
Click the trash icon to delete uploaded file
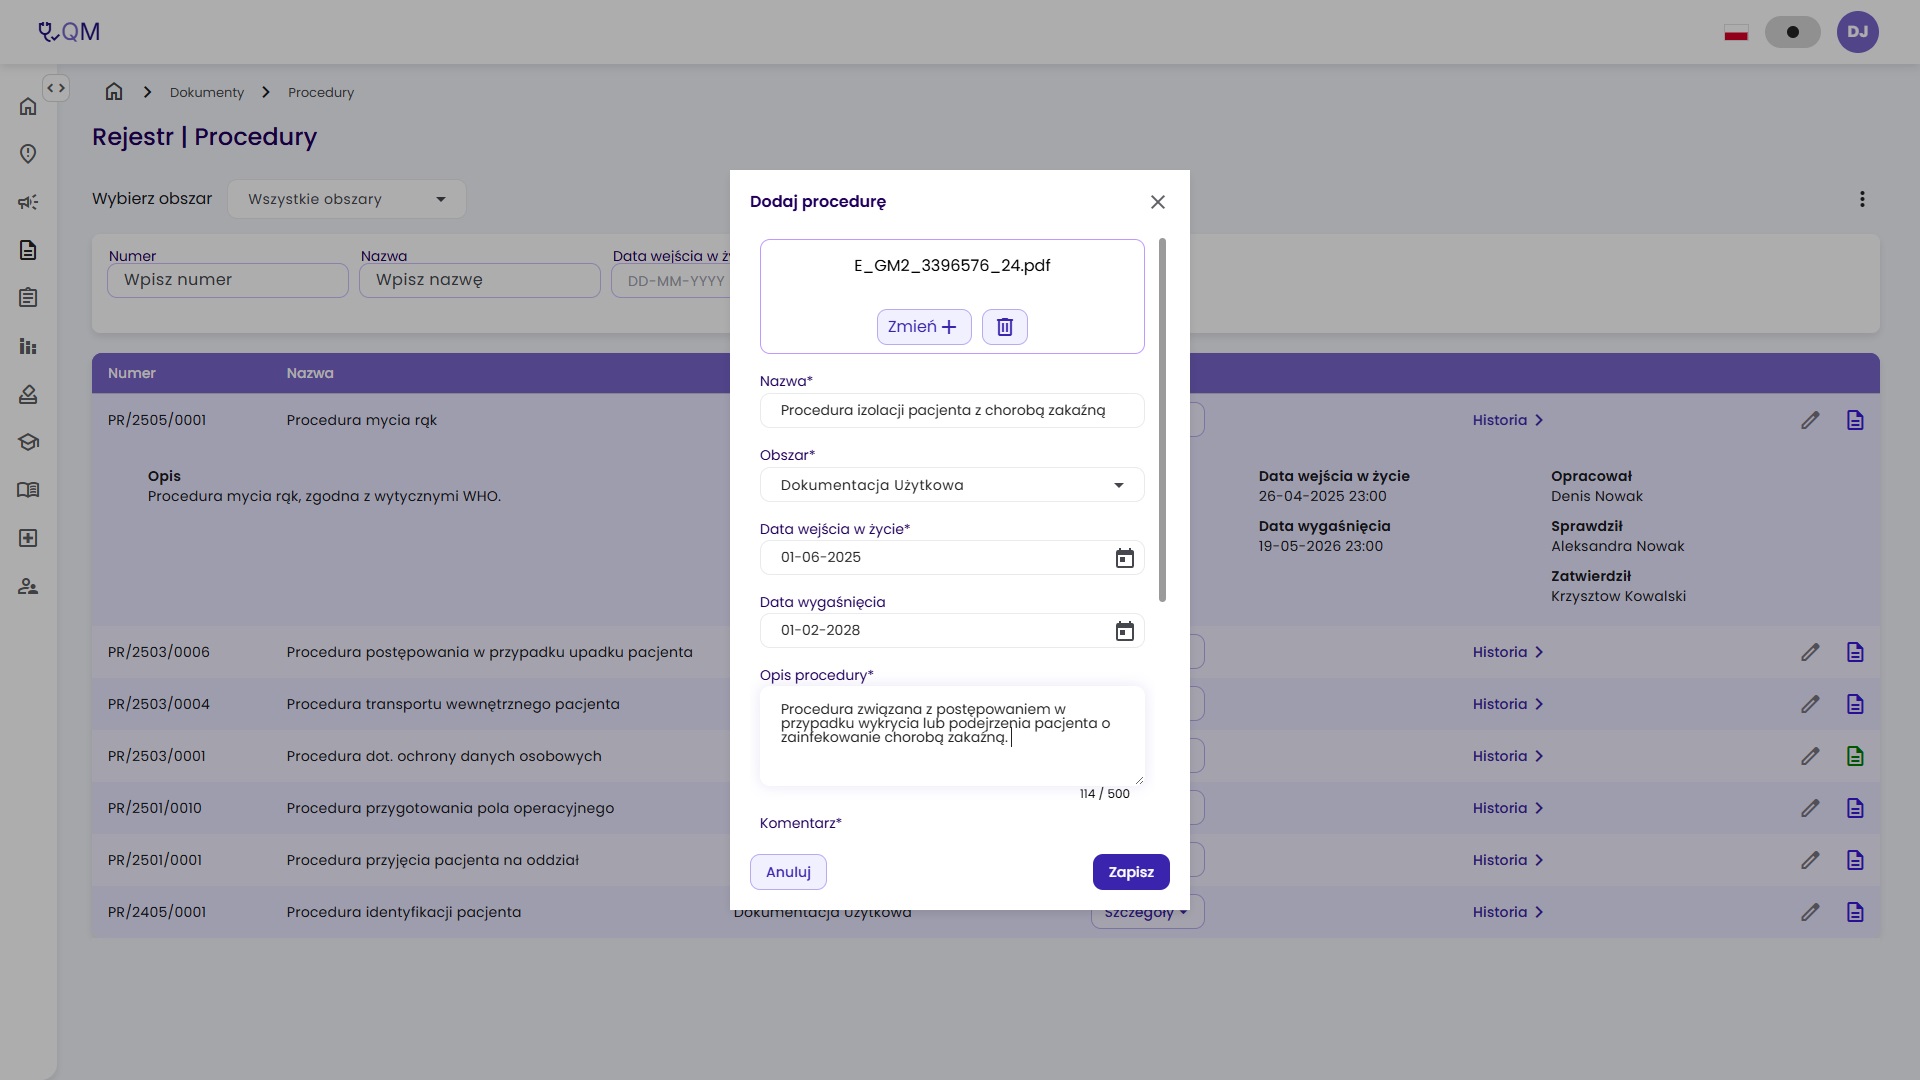tap(1005, 327)
